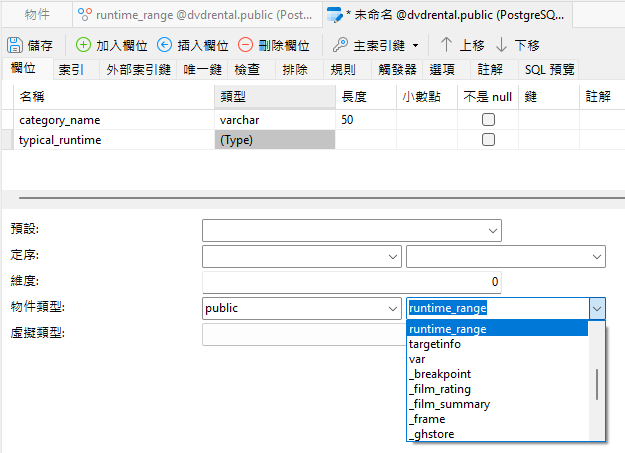Select _frame in the dropdown list
Image resolution: width=625 pixels, height=453 pixels.
pyautogui.click(x=497, y=419)
